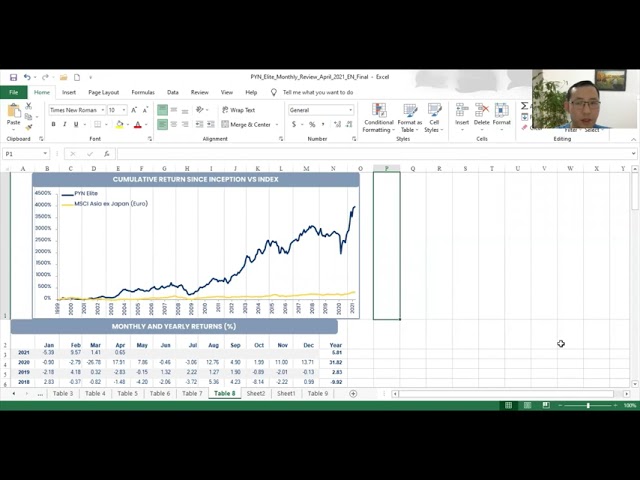Open the font name dropdown
Screen dimensions: 640x480
[102, 110]
